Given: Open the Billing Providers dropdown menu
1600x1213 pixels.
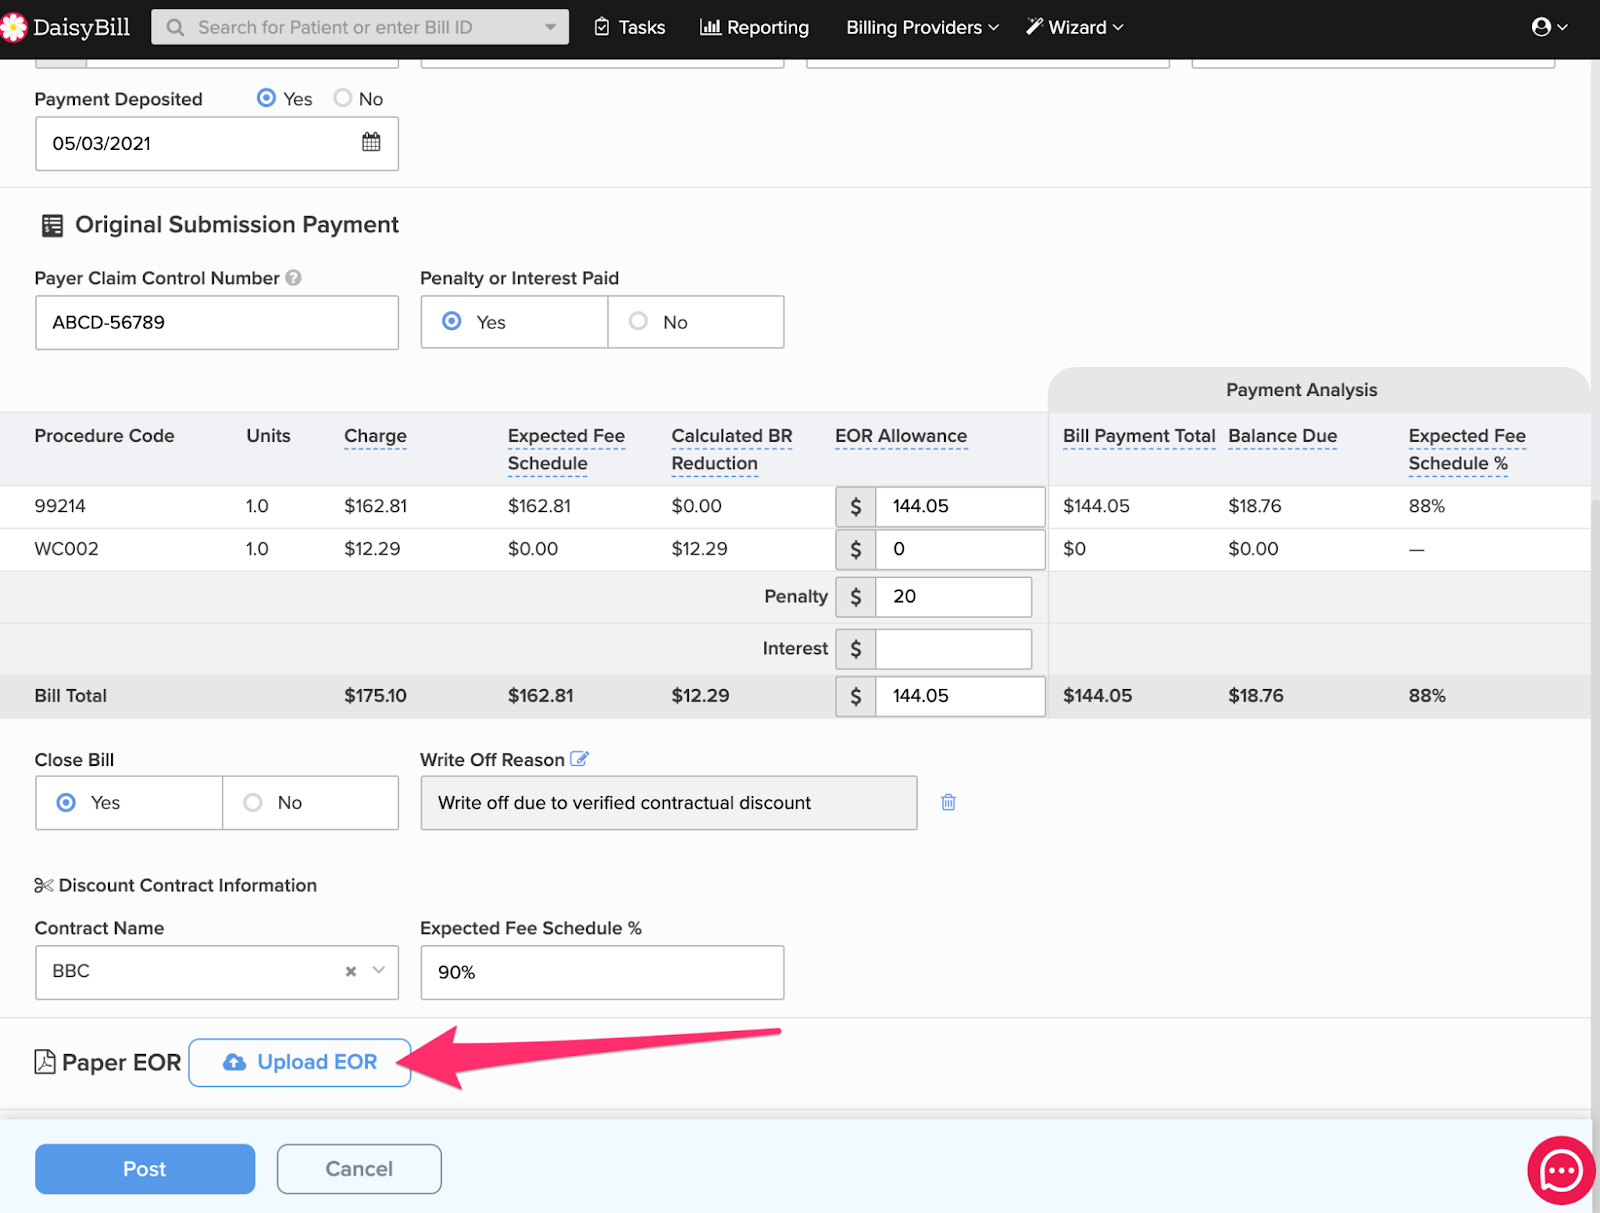Looking at the screenshot, I should pyautogui.click(x=921, y=27).
